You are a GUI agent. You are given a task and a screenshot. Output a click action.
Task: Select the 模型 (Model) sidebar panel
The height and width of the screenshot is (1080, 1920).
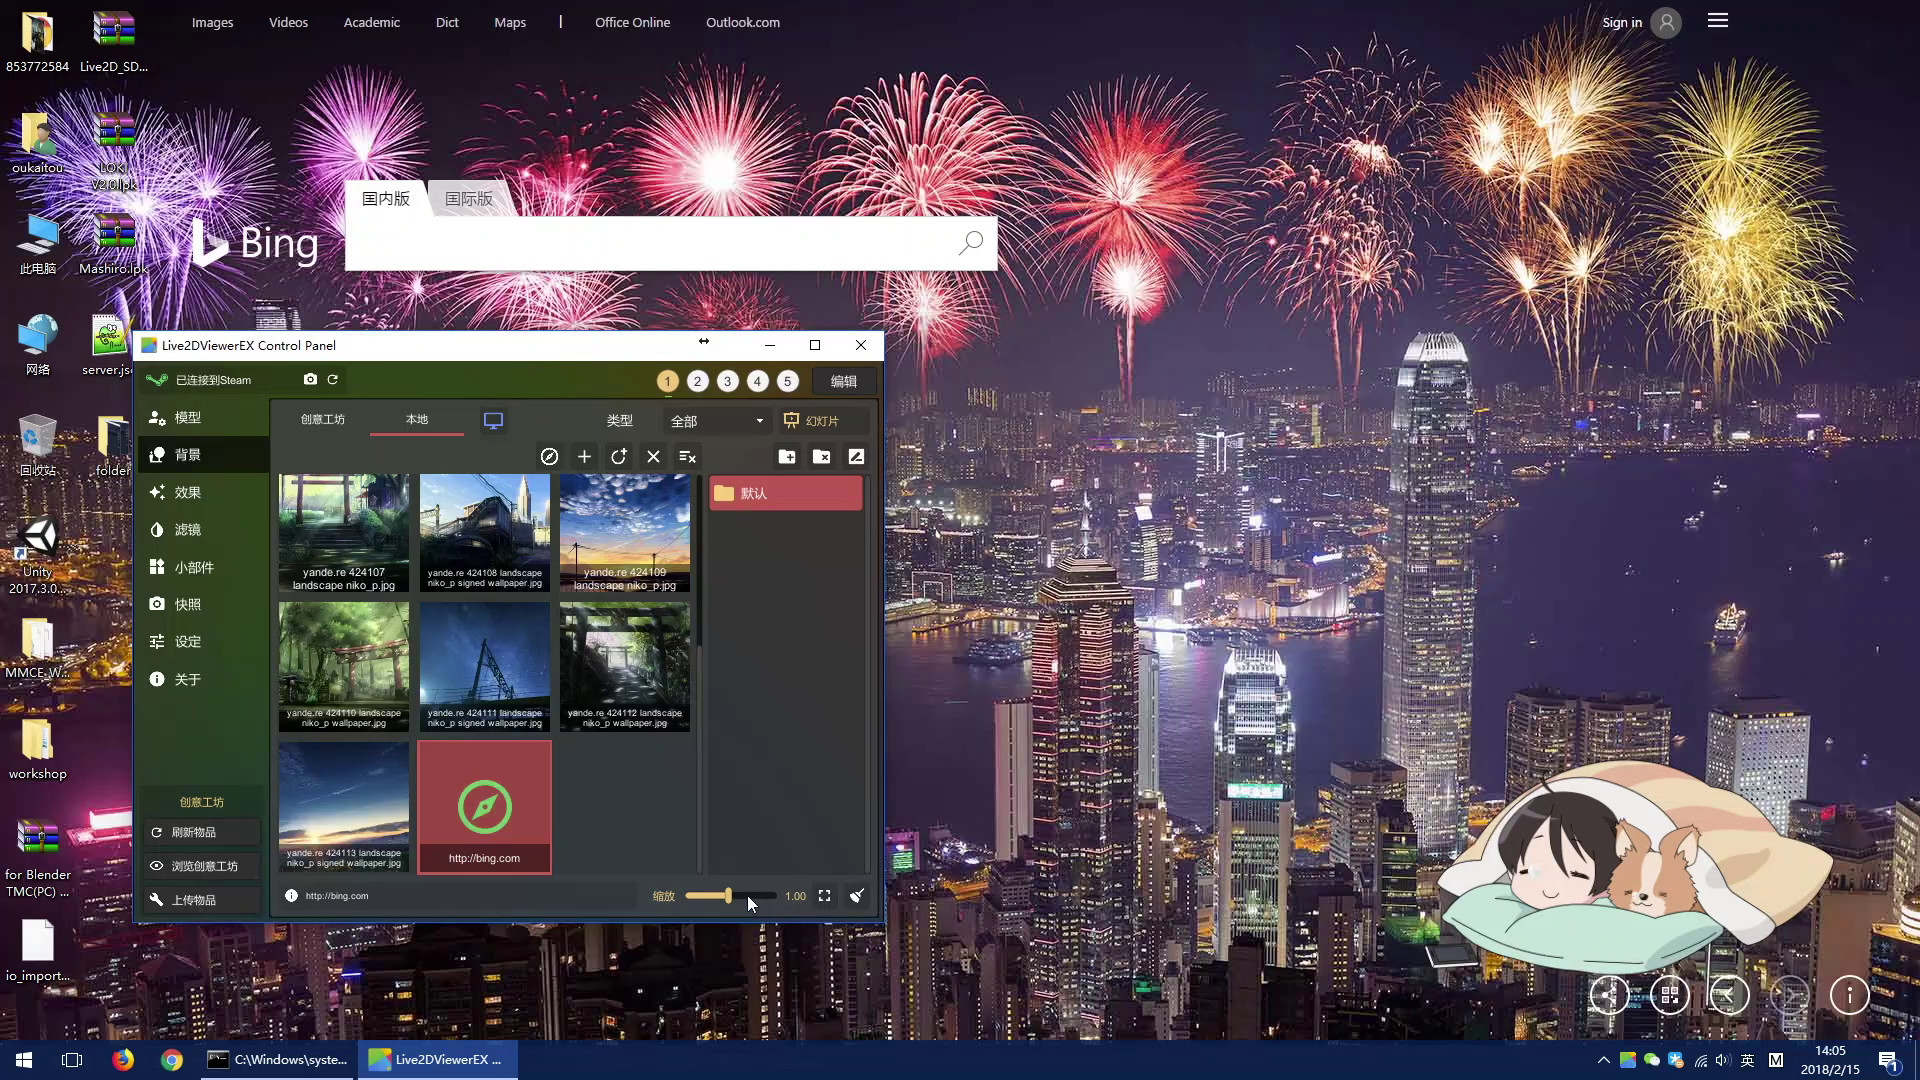click(x=186, y=417)
